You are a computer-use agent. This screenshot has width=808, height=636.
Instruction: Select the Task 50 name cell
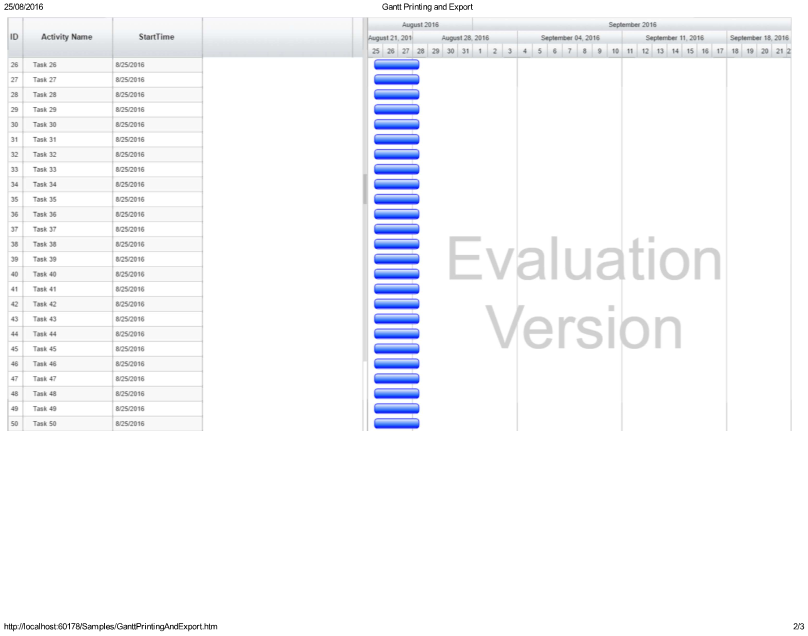(x=68, y=424)
